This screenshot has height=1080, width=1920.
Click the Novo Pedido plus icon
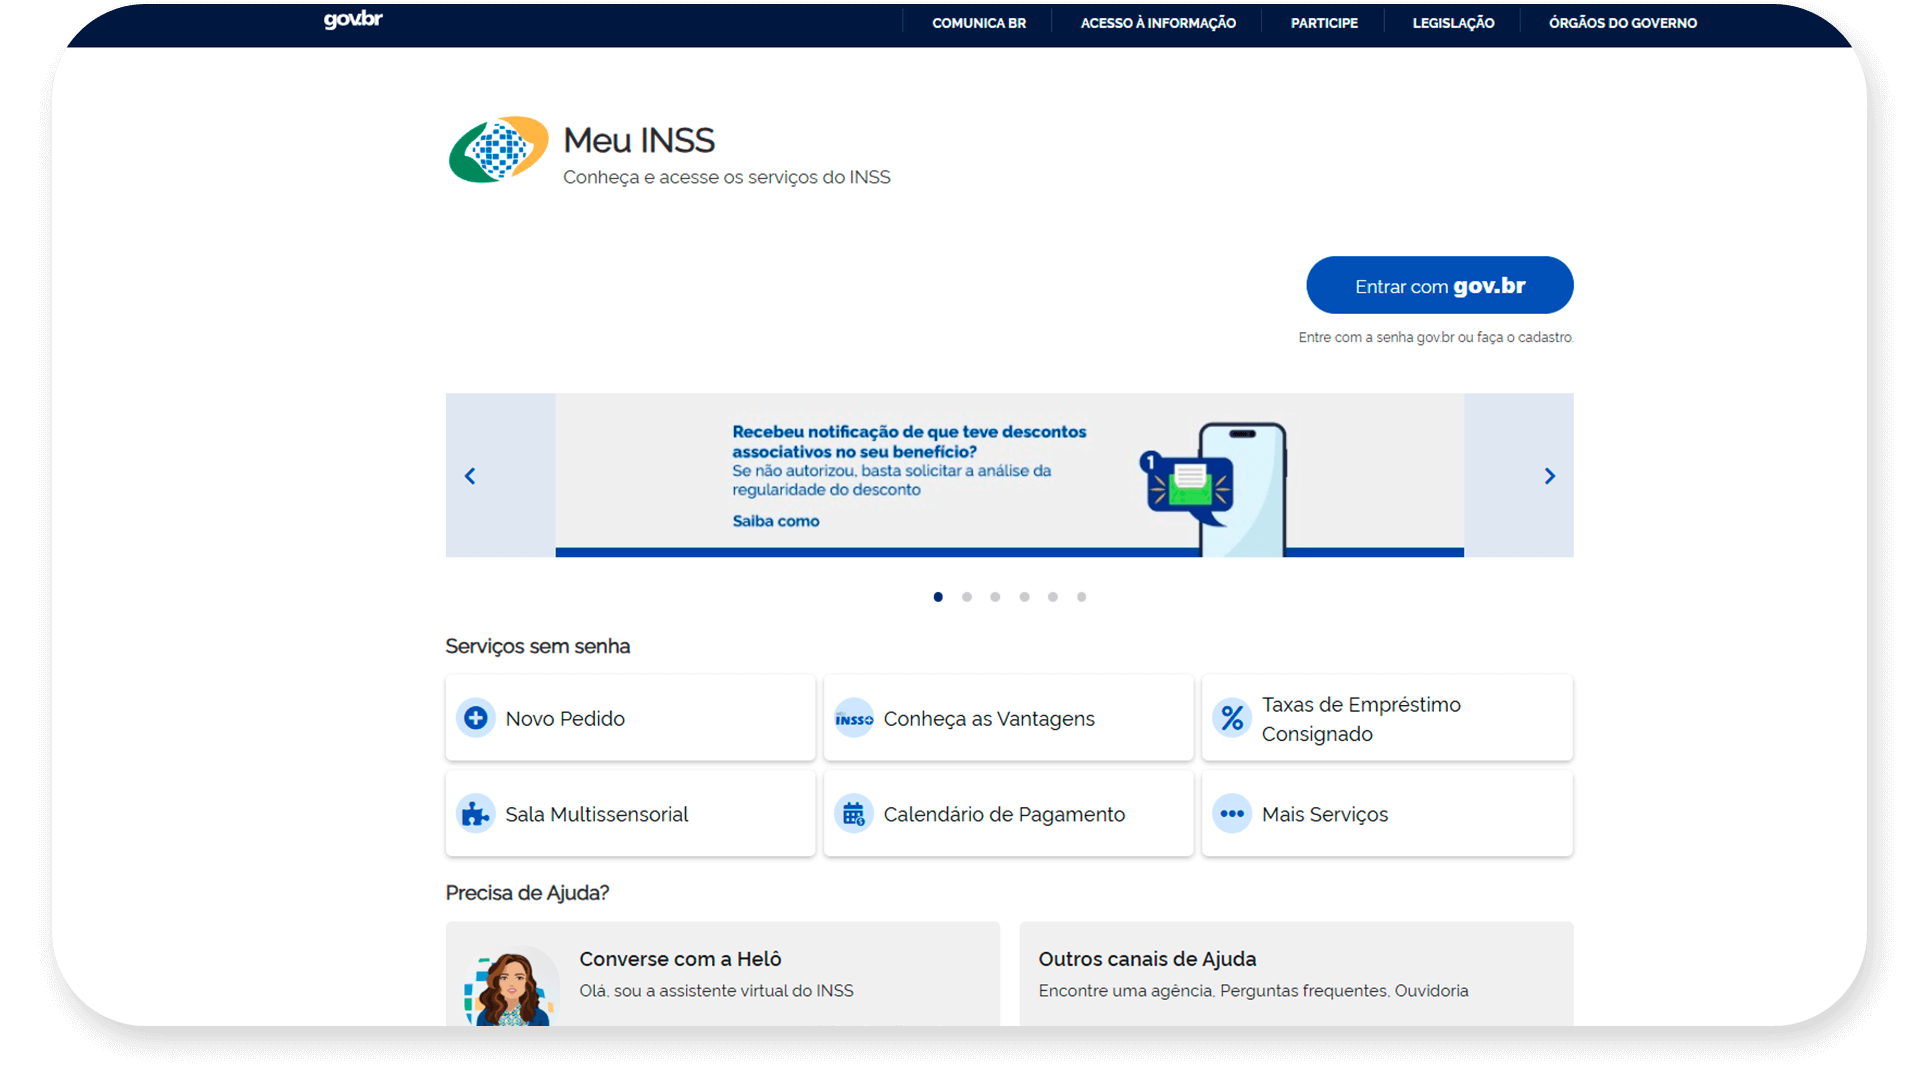click(476, 718)
